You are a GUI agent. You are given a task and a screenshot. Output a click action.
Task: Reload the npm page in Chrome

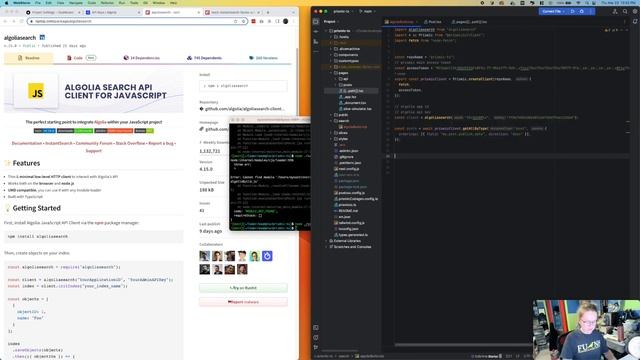point(21,21)
